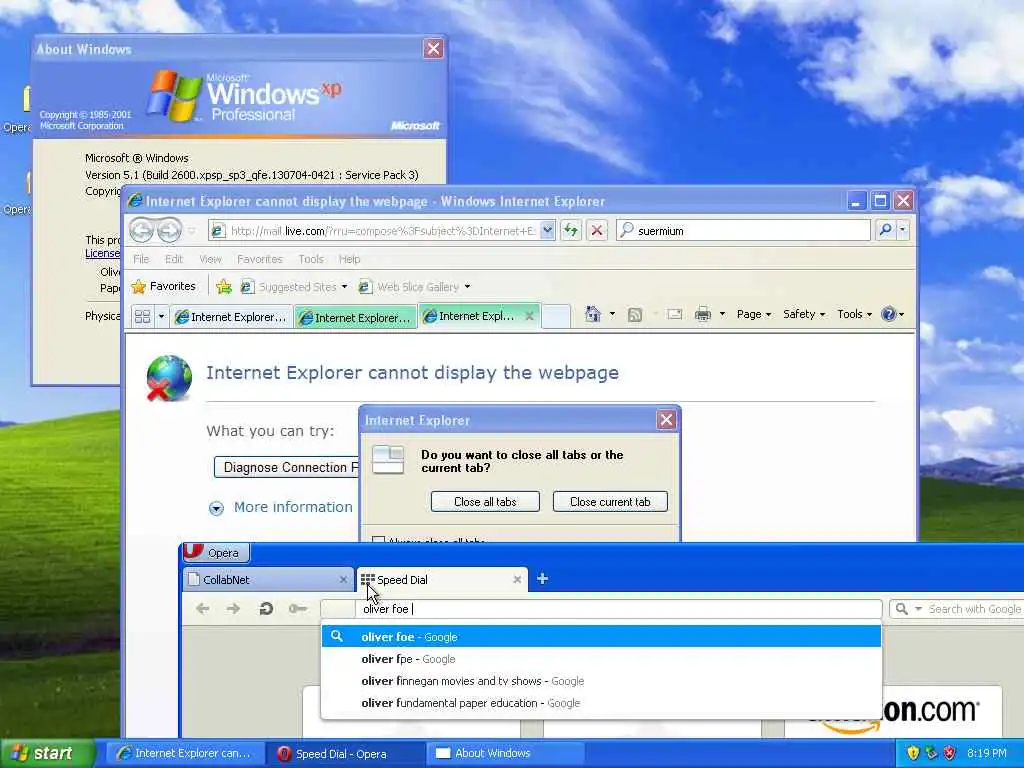This screenshot has width=1024, height=768.
Task: Click the red shield tray icon
Action: click(950, 753)
